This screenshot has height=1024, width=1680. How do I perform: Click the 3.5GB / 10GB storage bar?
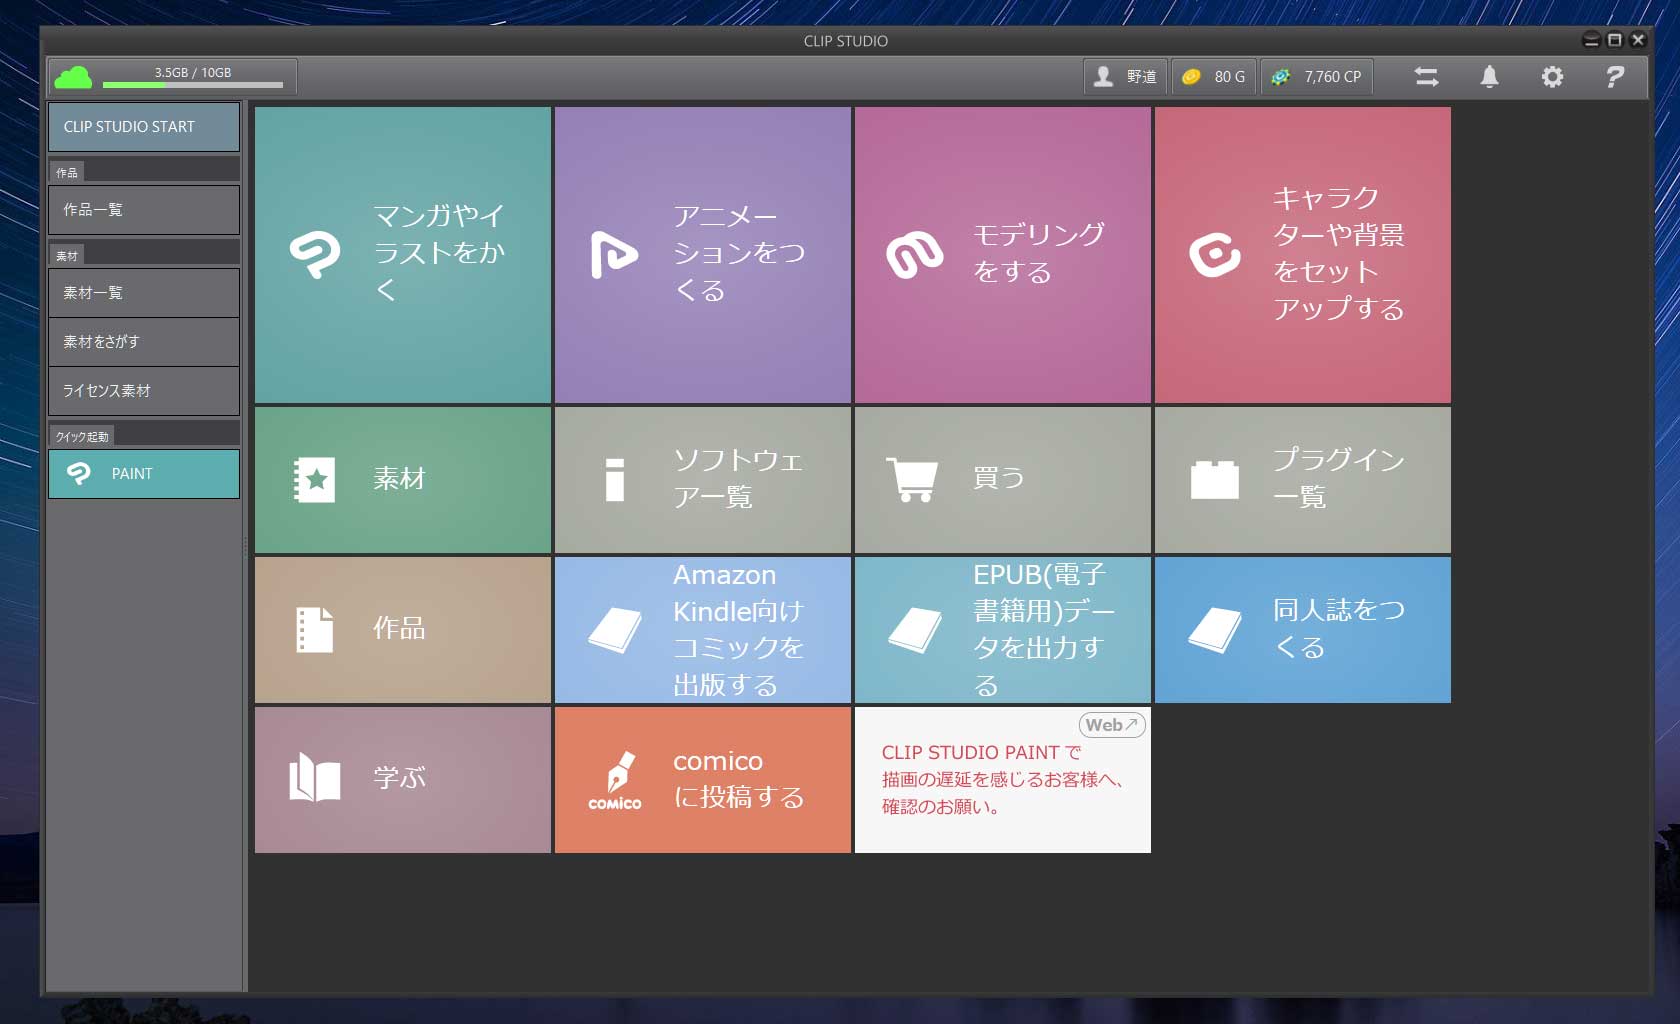click(x=193, y=79)
